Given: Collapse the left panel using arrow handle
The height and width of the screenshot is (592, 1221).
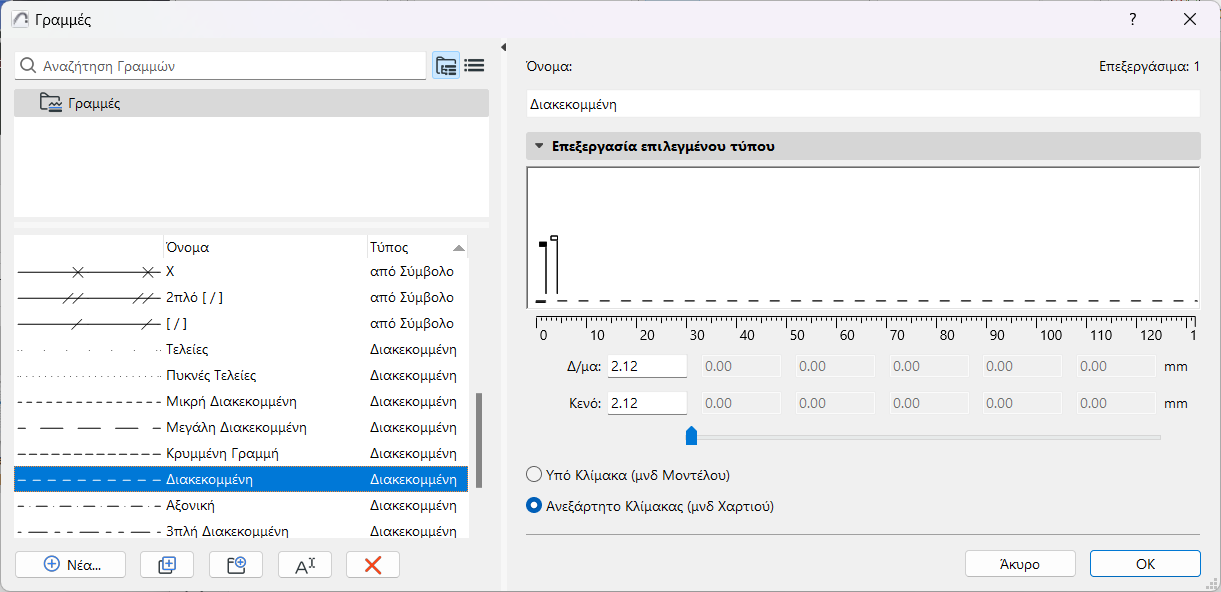Looking at the screenshot, I should click(503, 47).
